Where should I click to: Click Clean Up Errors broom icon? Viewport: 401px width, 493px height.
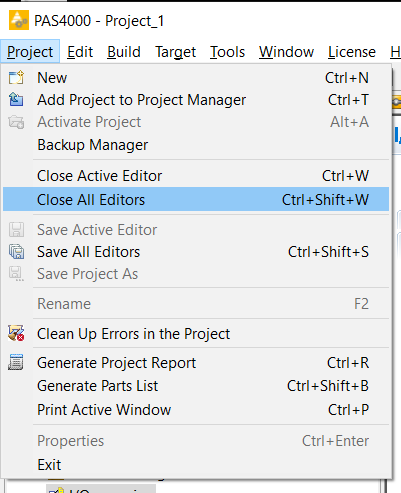tap(16, 333)
